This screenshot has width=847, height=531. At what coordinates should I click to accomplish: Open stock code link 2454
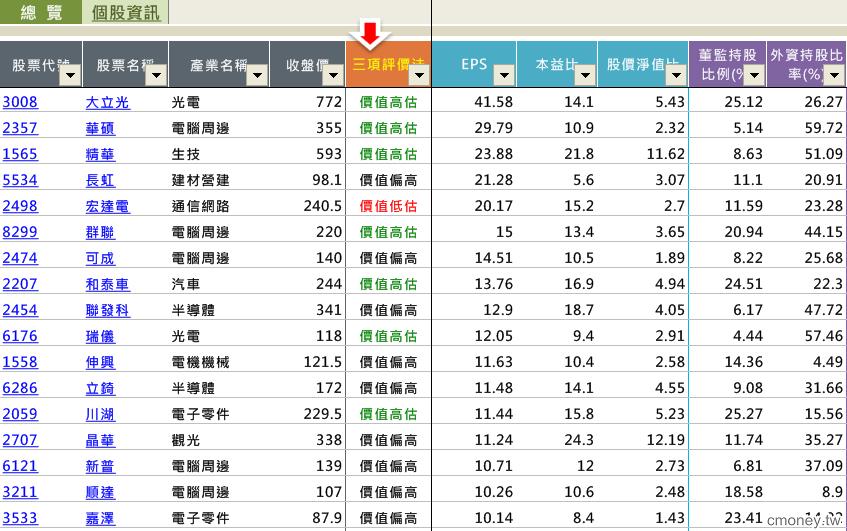(20, 310)
